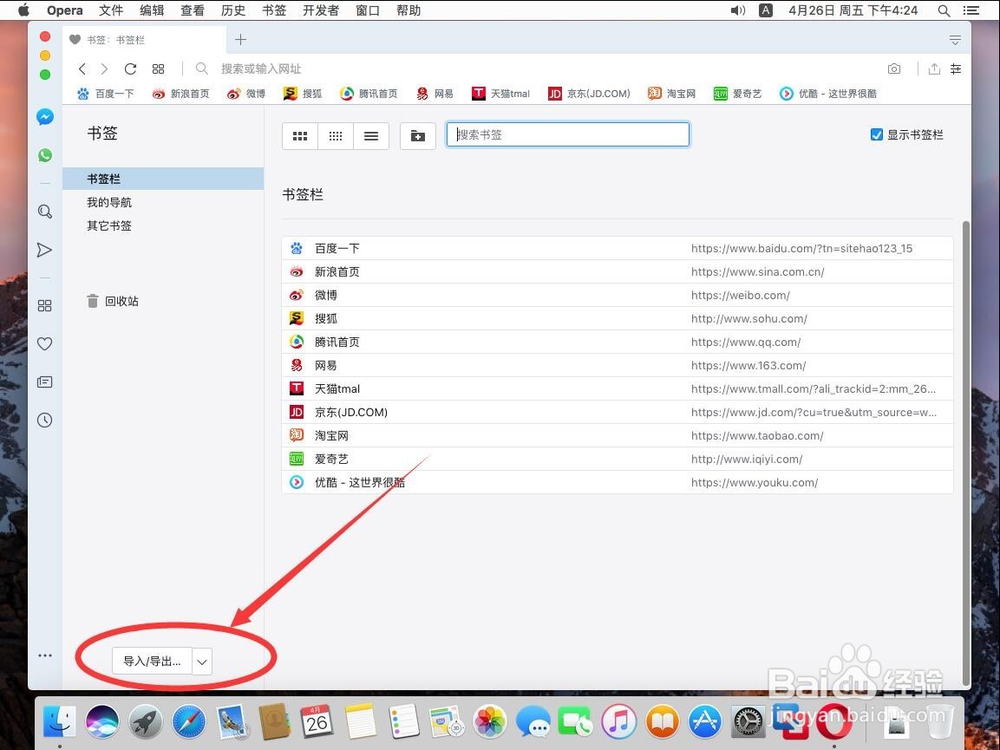Image resolution: width=1000 pixels, height=750 pixels.
Task: Open the 回收站 trash folder
Action: [x=113, y=301]
